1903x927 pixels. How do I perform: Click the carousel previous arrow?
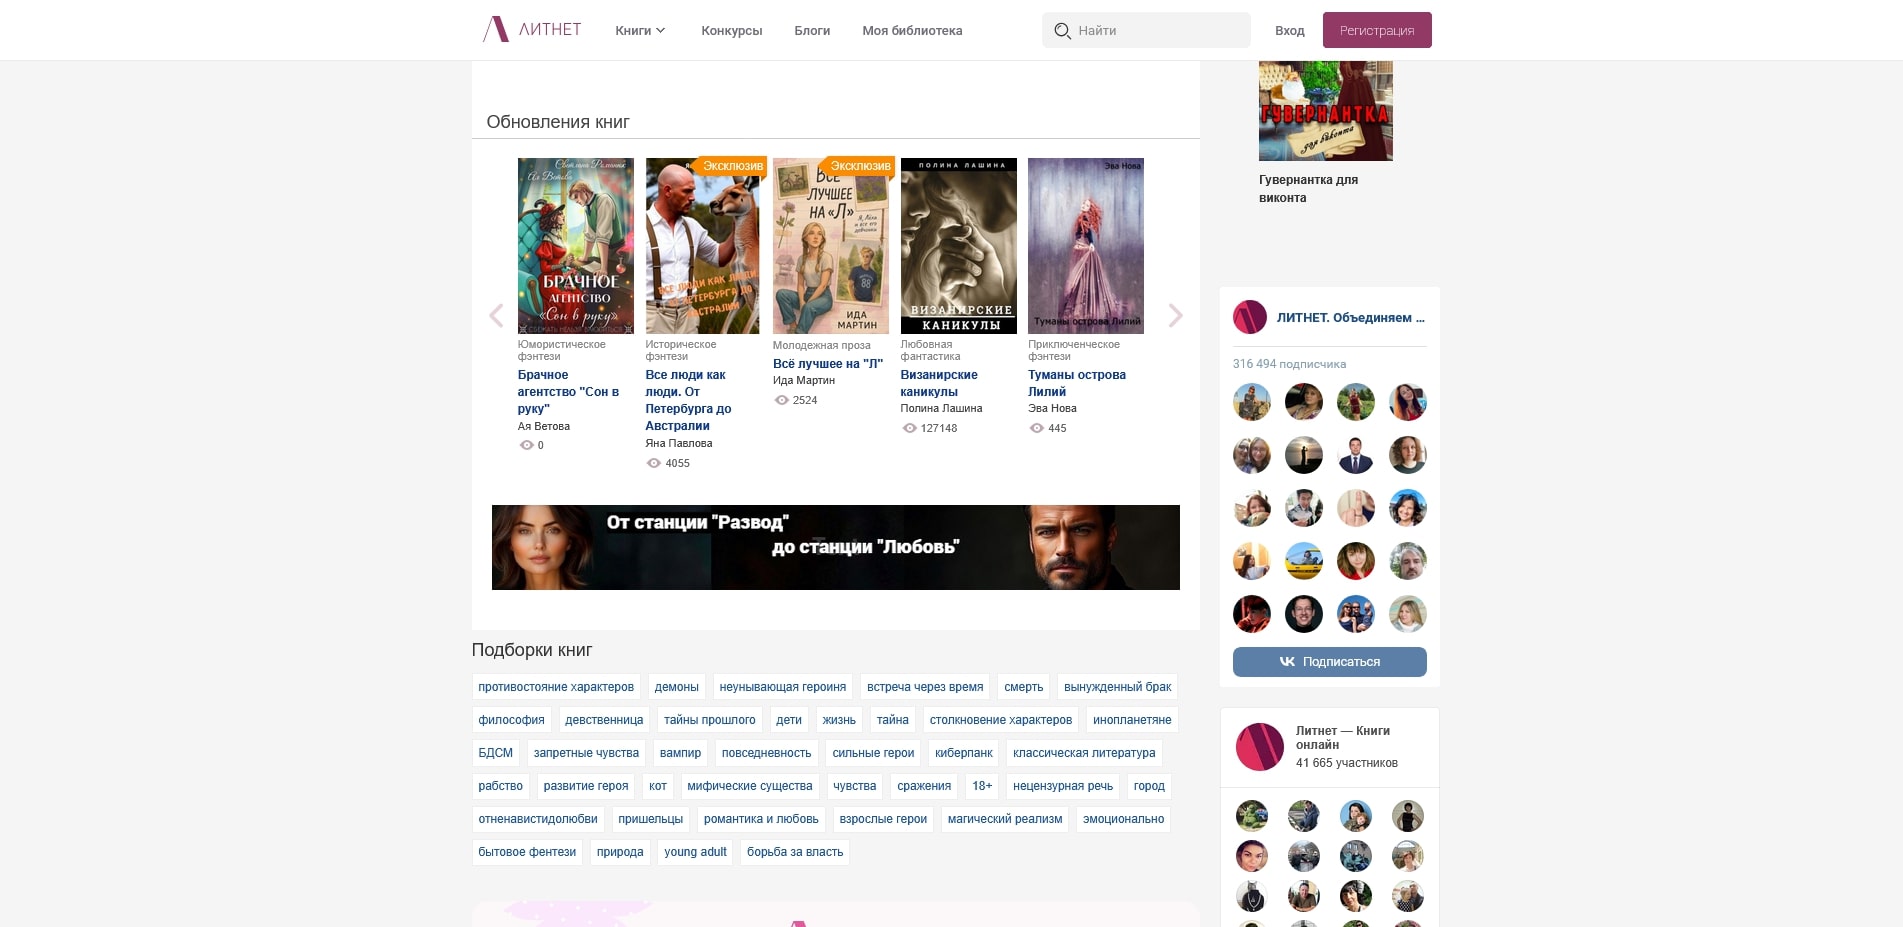pos(496,316)
